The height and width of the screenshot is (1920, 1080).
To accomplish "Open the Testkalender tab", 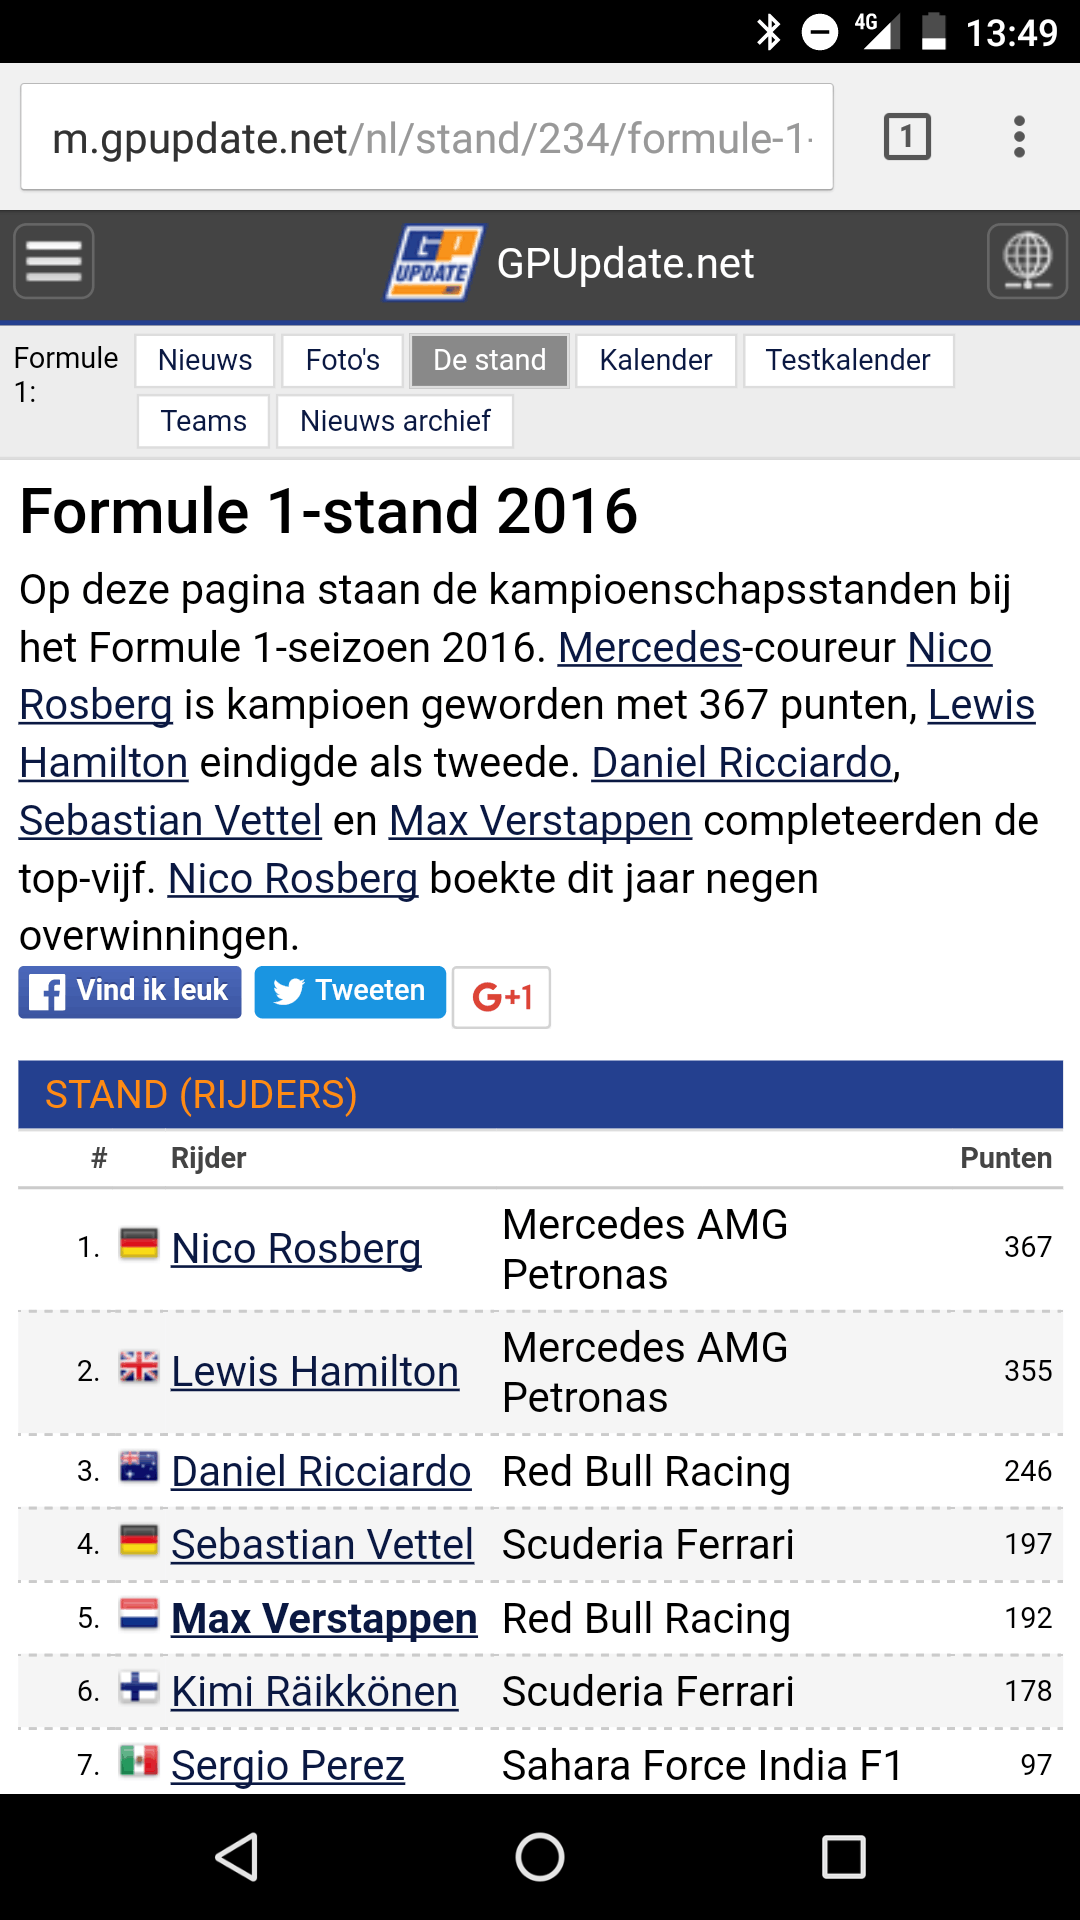I will (847, 360).
